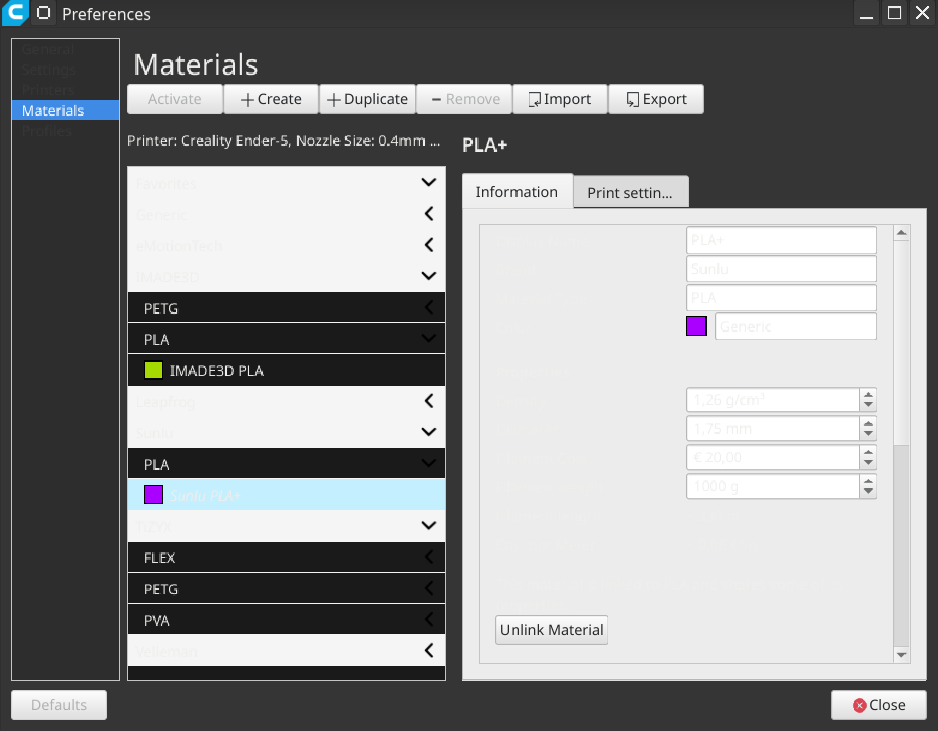This screenshot has height=731, width=938.
Task: Duplicate the selected material
Action: point(367,99)
